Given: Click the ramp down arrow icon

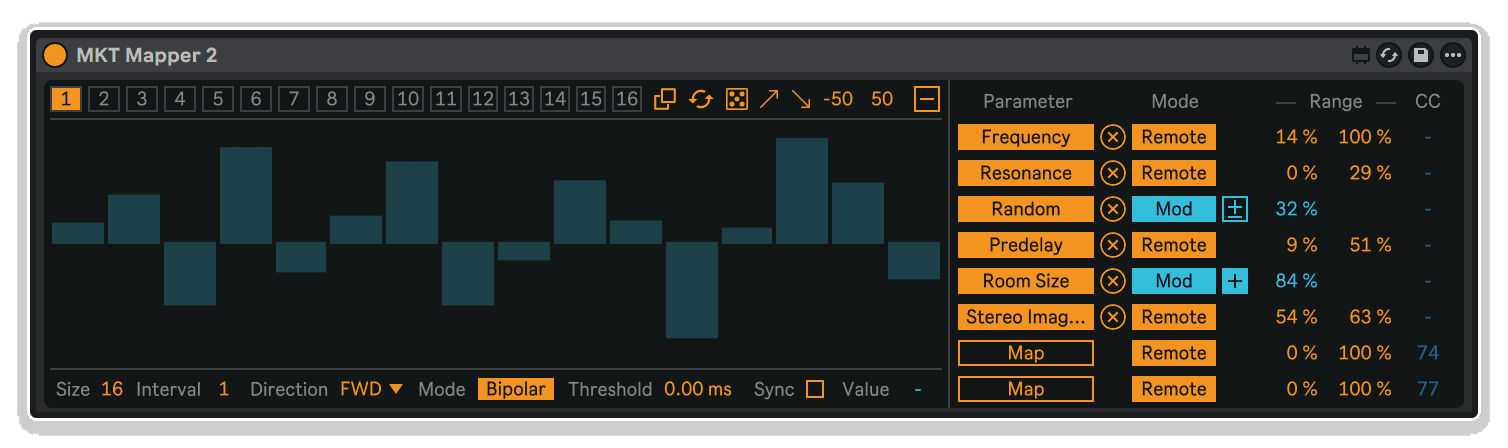Looking at the screenshot, I should coord(801,99).
